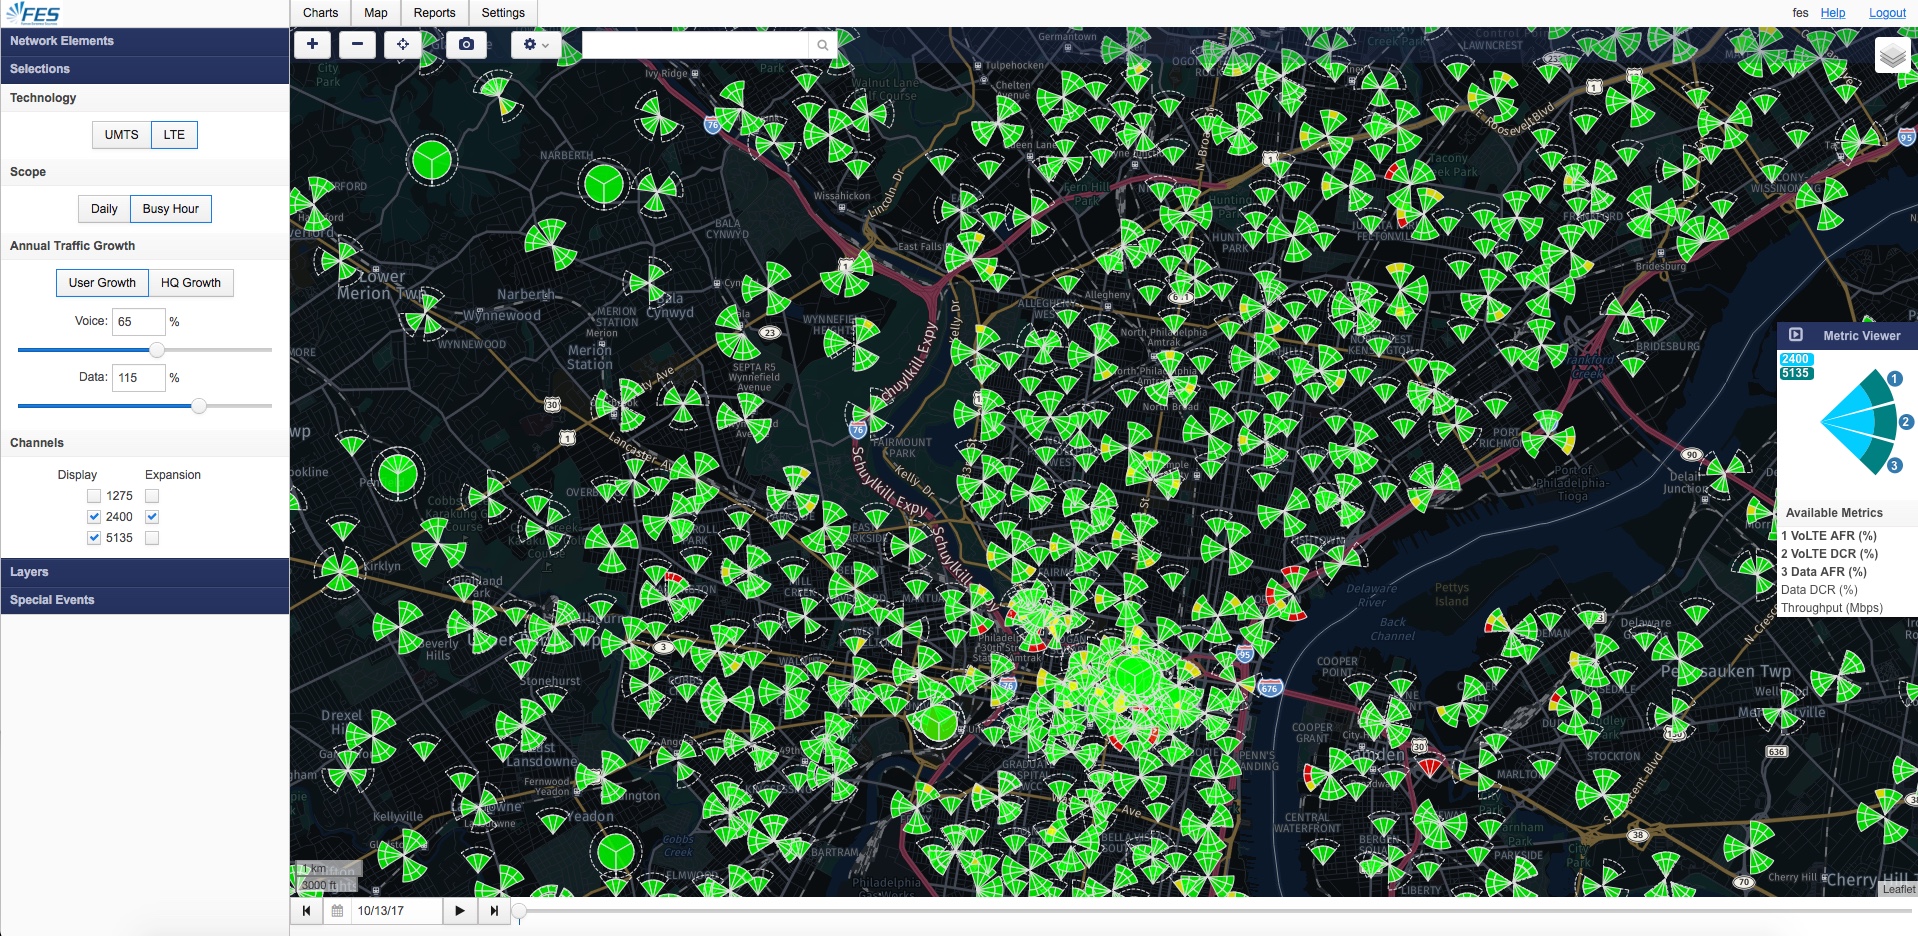The image size is (1918, 936).
Task: Expand the Network Elements section
Action: pyautogui.click(x=145, y=41)
